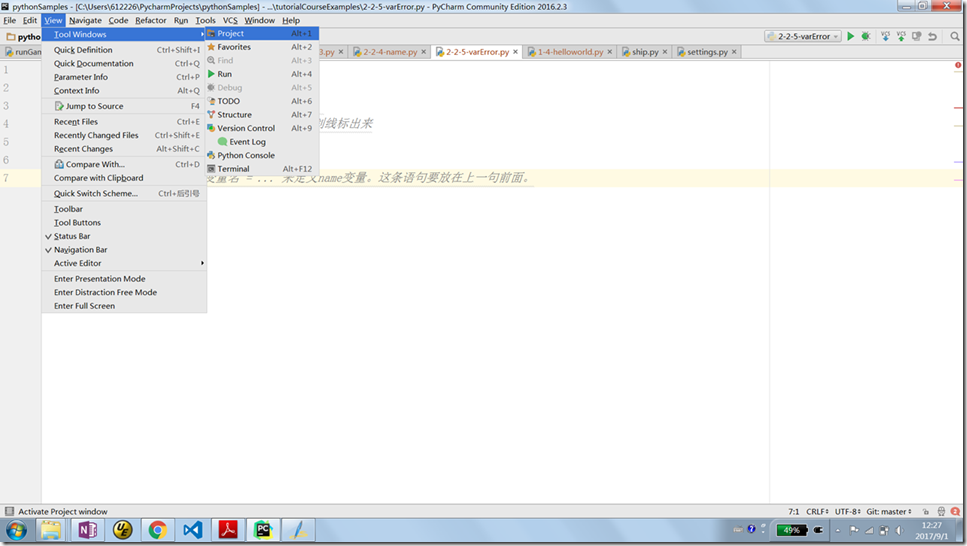Open Windows Start button
Screen dimensions: 967x546
pos(17,530)
